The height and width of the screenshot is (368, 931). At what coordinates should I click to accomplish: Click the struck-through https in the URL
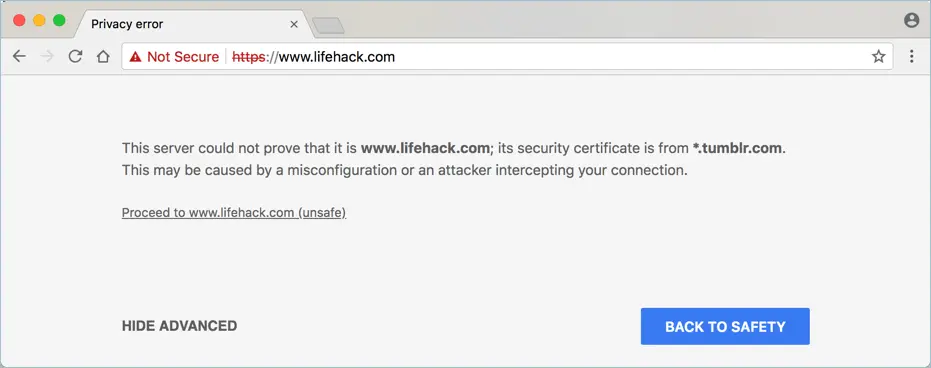pyautogui.click(x=248, y=57)
